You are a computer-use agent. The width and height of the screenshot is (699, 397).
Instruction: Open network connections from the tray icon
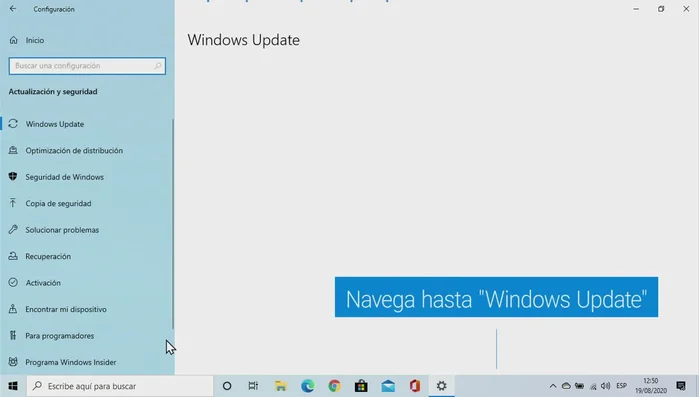coord(593,386)
